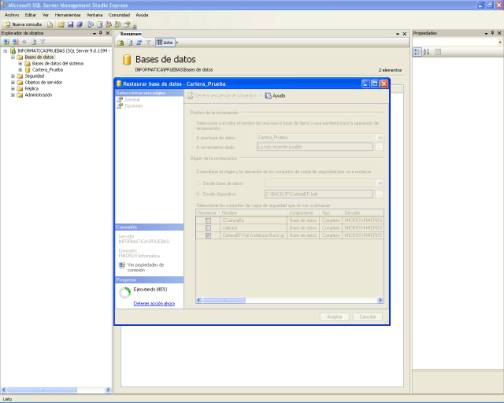Open the Herramientas menu

coord(67,15)
